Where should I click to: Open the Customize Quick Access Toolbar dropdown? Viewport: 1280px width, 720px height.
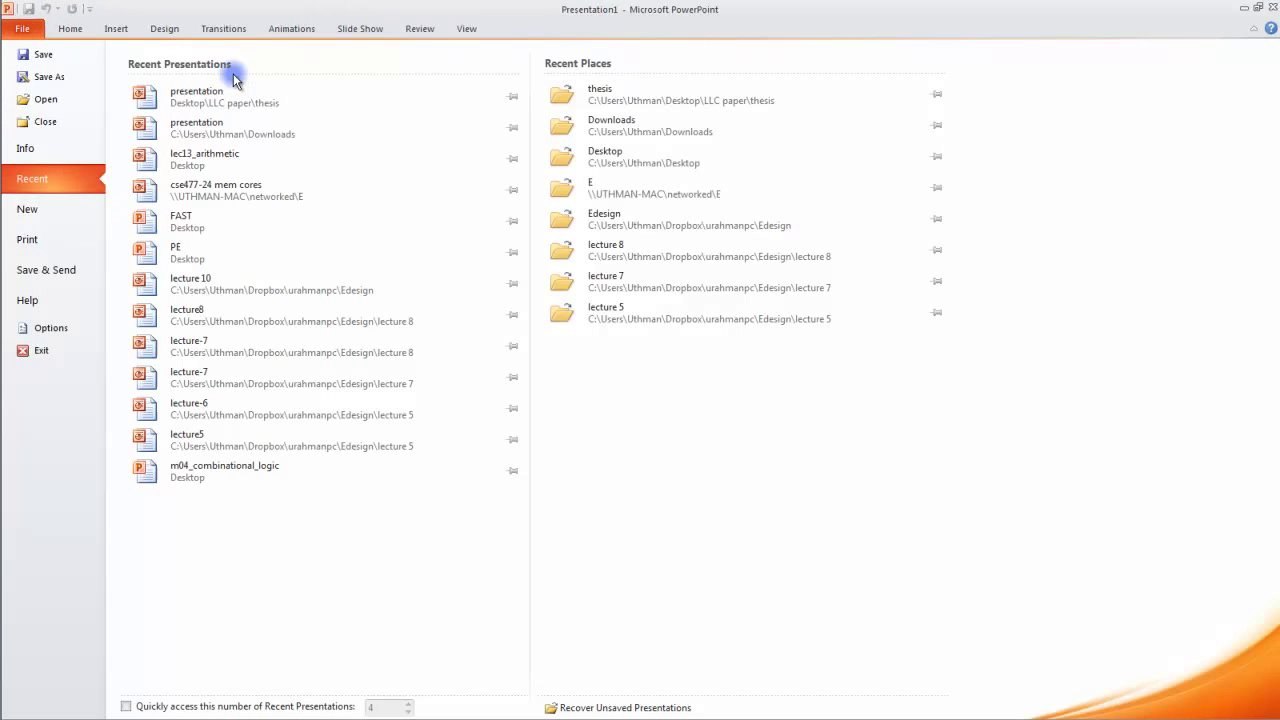[x=89, y=9]
